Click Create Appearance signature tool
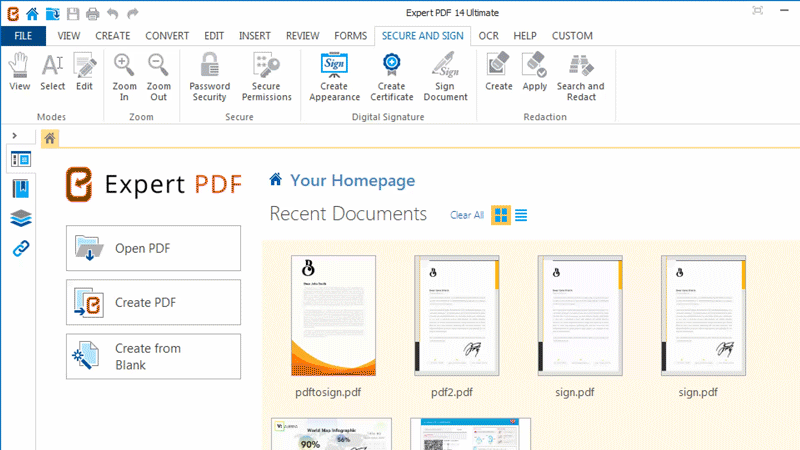 point(334,77)
